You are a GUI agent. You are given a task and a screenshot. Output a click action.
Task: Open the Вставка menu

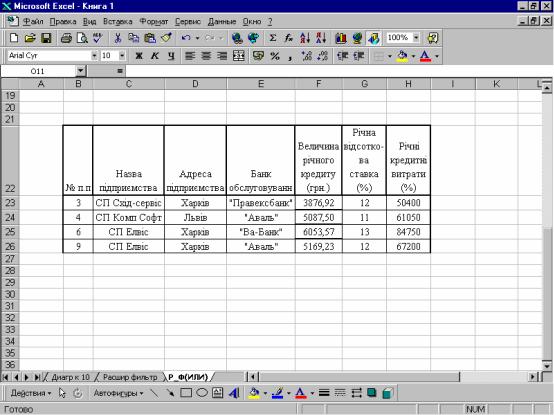pyautogui.click(x=118, y=22)
